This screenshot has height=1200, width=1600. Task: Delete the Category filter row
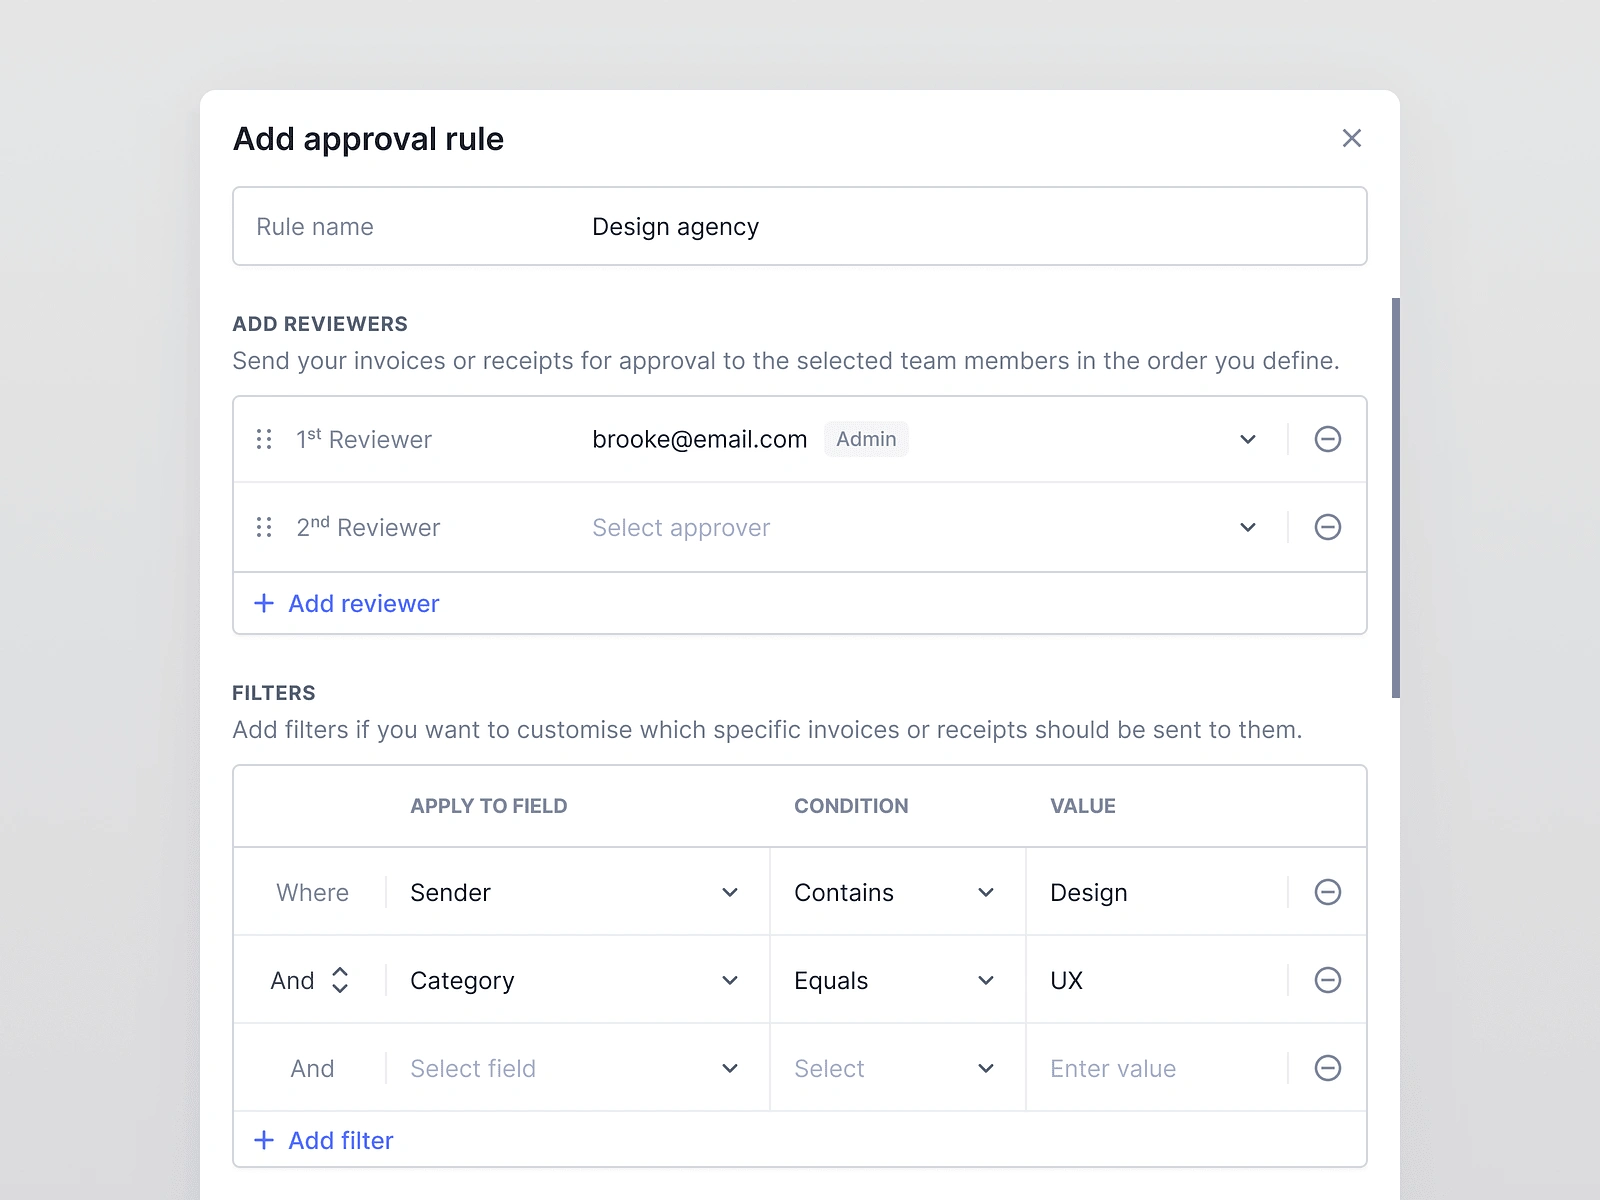tap(1327, 980)
